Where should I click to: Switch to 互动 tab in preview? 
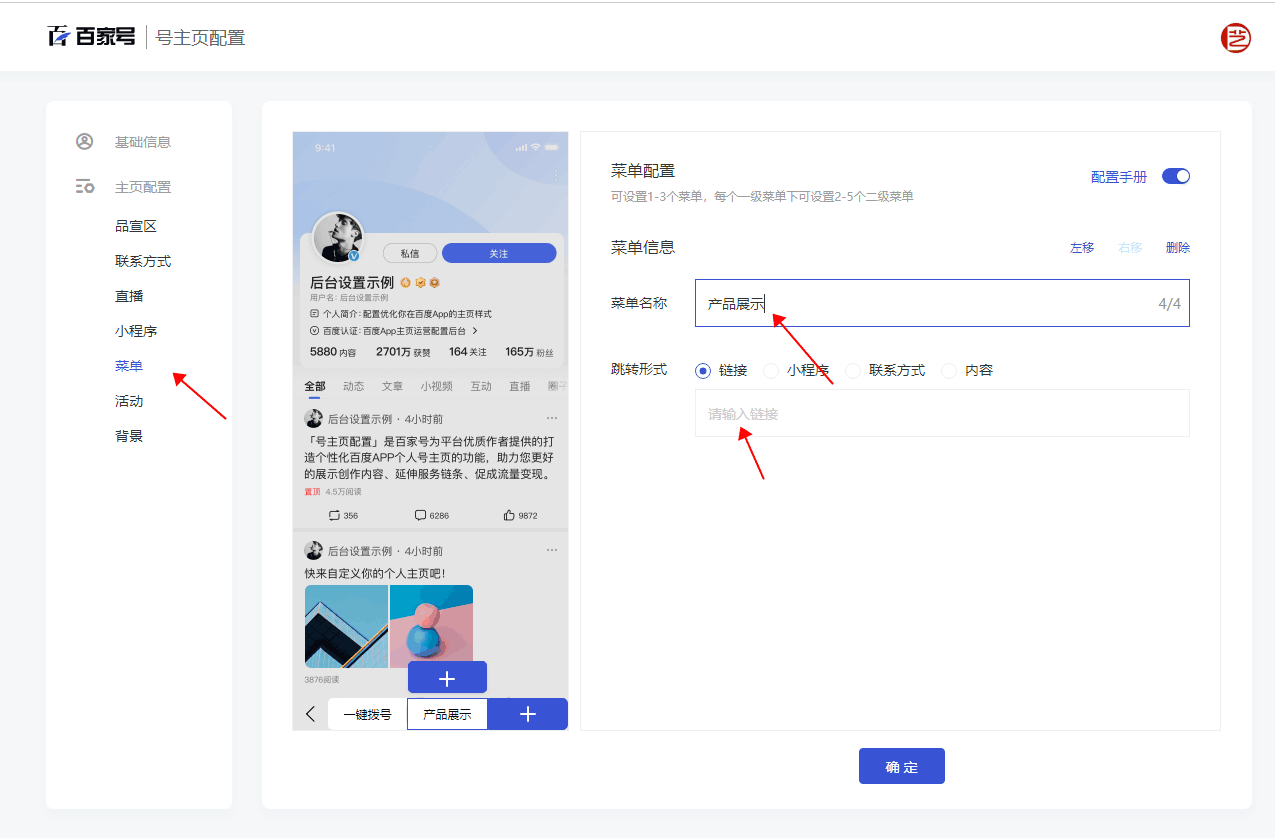pyautogui.click(x=481, y=386)
